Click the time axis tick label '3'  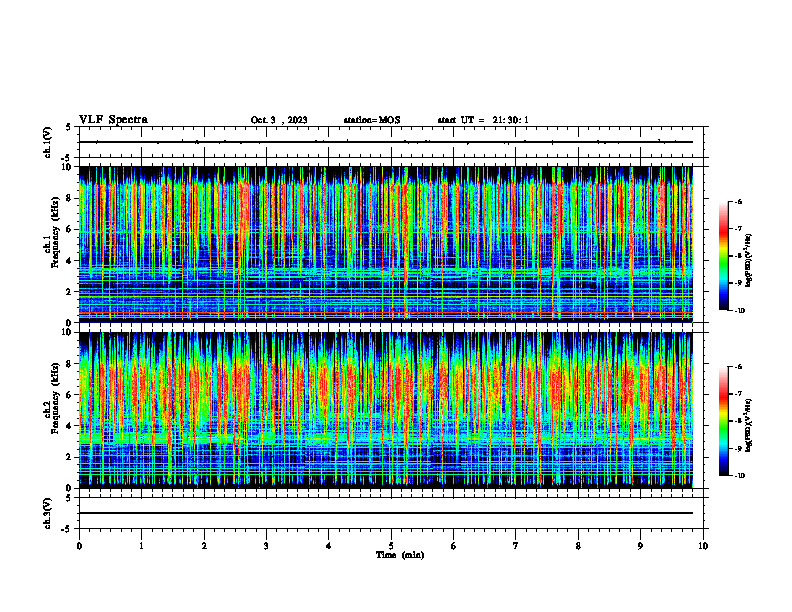point(266,546)
